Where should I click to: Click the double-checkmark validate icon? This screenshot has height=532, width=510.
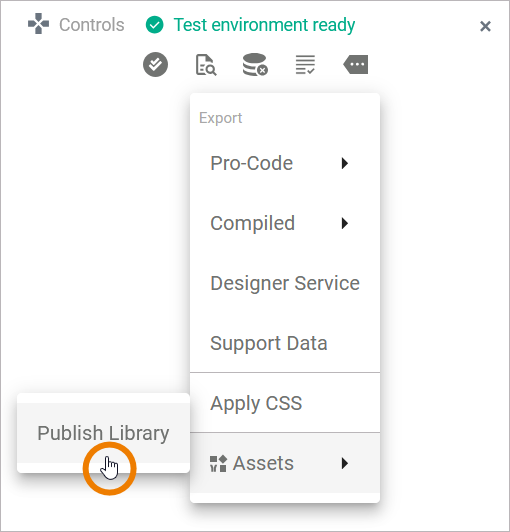(x=155, y=64)
